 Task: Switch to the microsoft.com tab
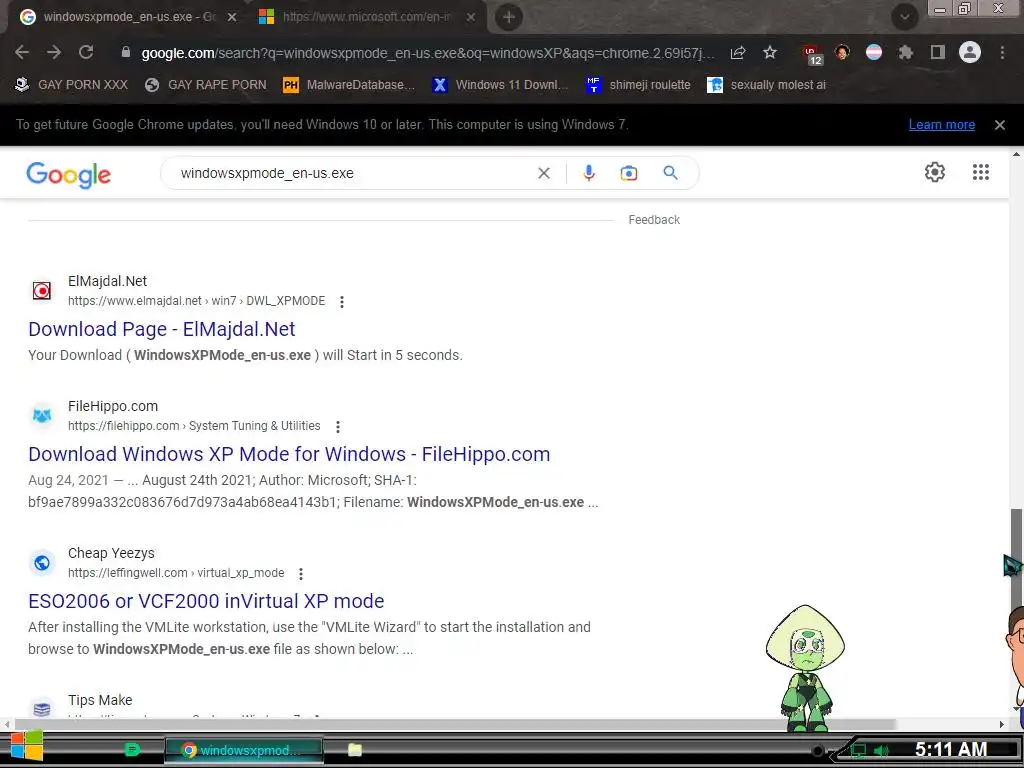366,17
